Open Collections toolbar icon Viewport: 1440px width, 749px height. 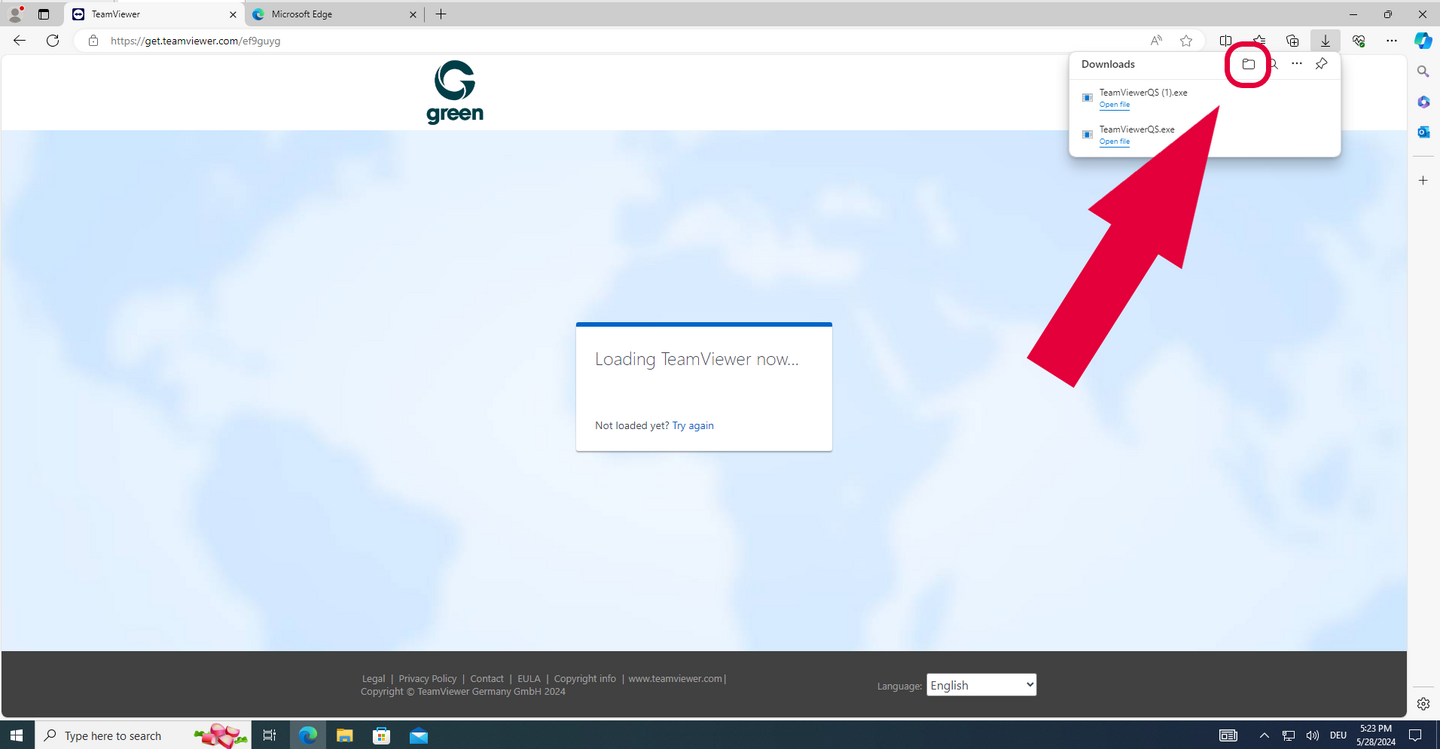tap(1292, 41)
